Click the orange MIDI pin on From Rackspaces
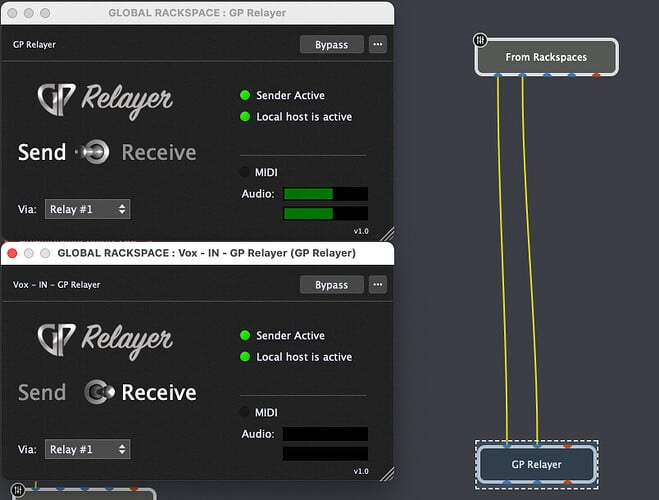The height and width of the screenshot is (500, 659). point(596,75)
